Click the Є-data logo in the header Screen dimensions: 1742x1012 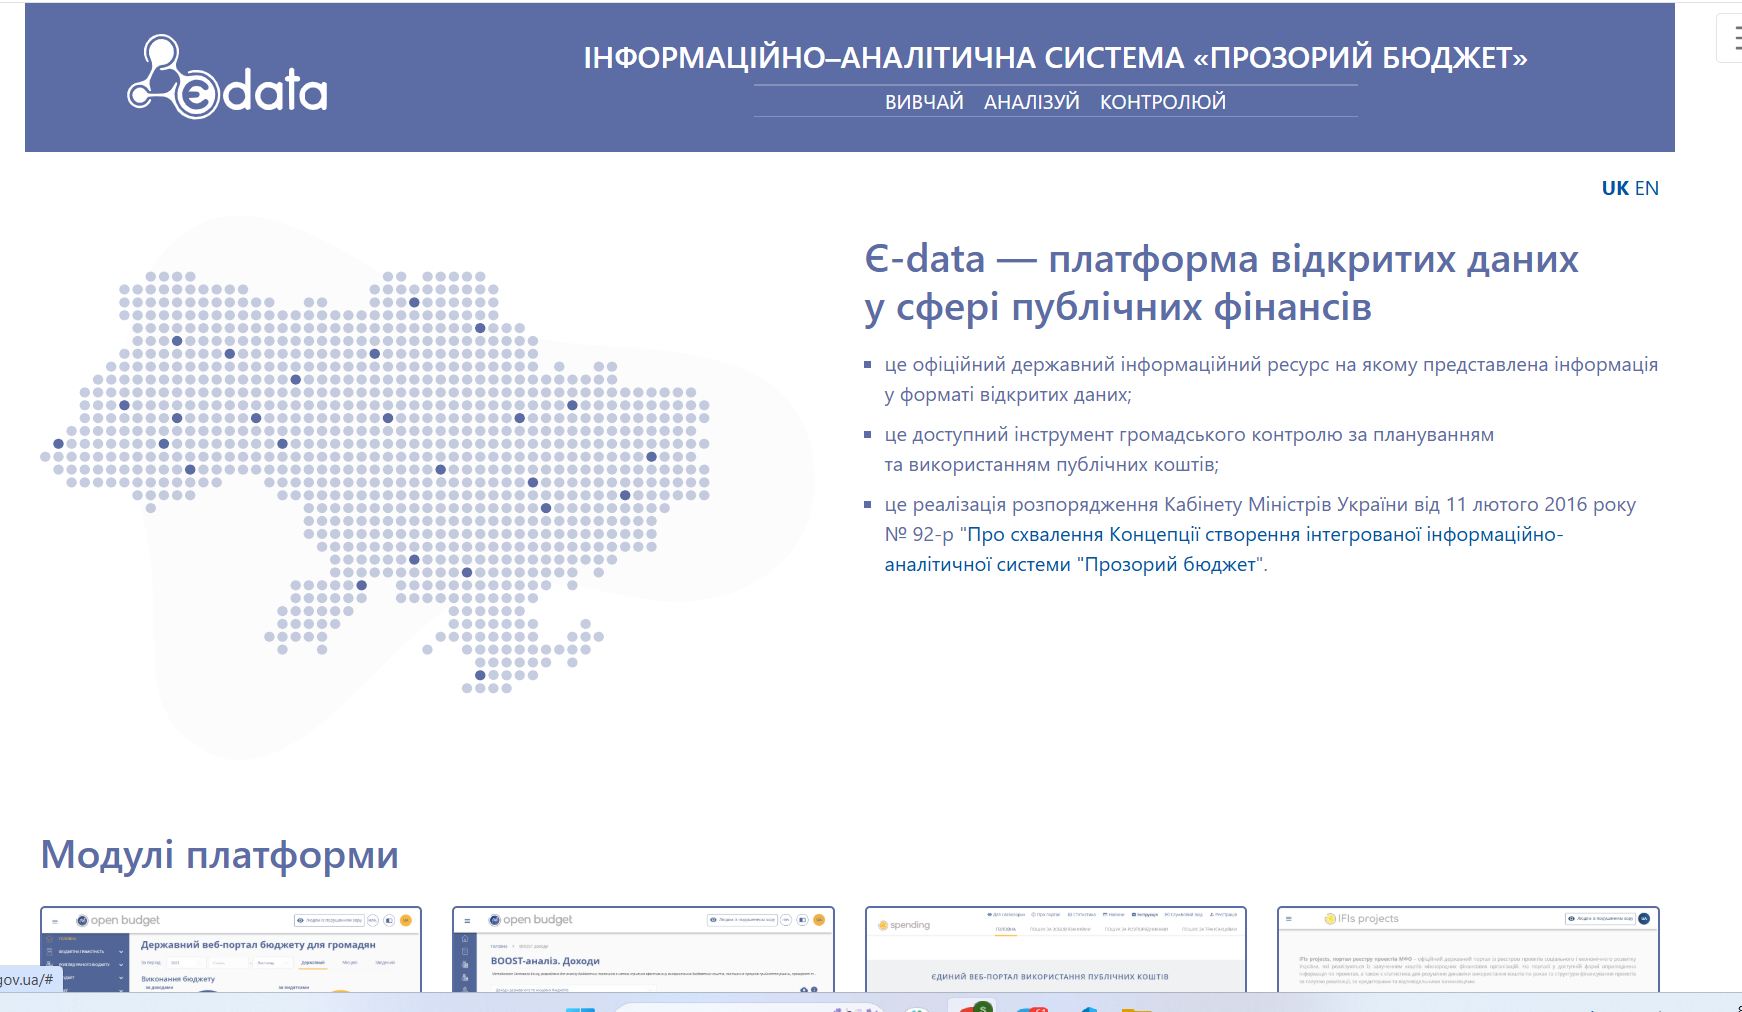point(227,77)
